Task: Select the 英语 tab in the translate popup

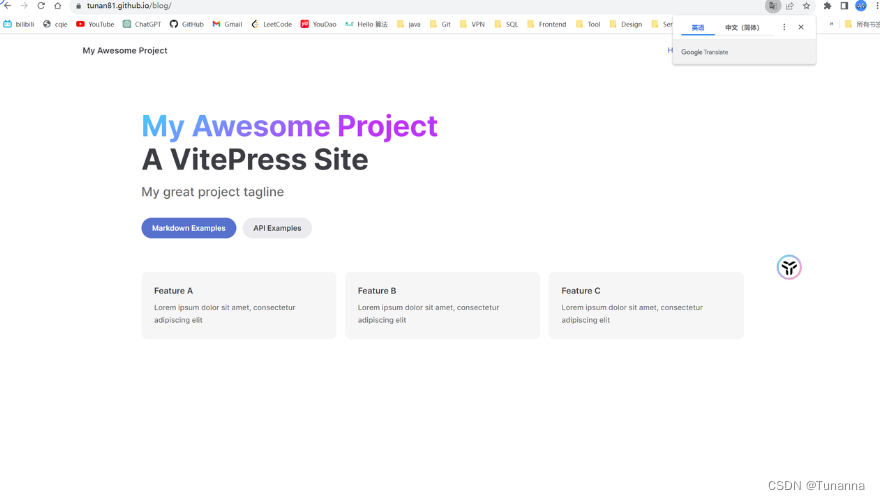Action: [698, 27]
